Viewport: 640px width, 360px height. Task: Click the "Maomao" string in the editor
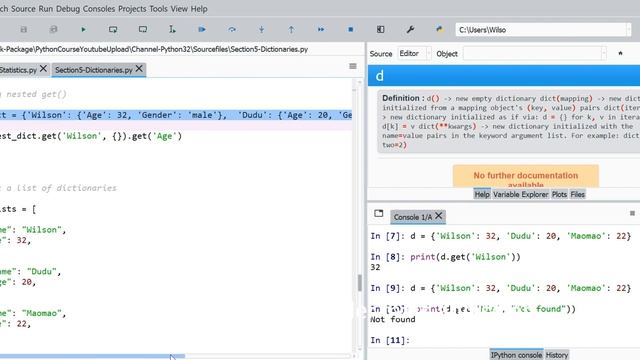click(x=41, y=313)
